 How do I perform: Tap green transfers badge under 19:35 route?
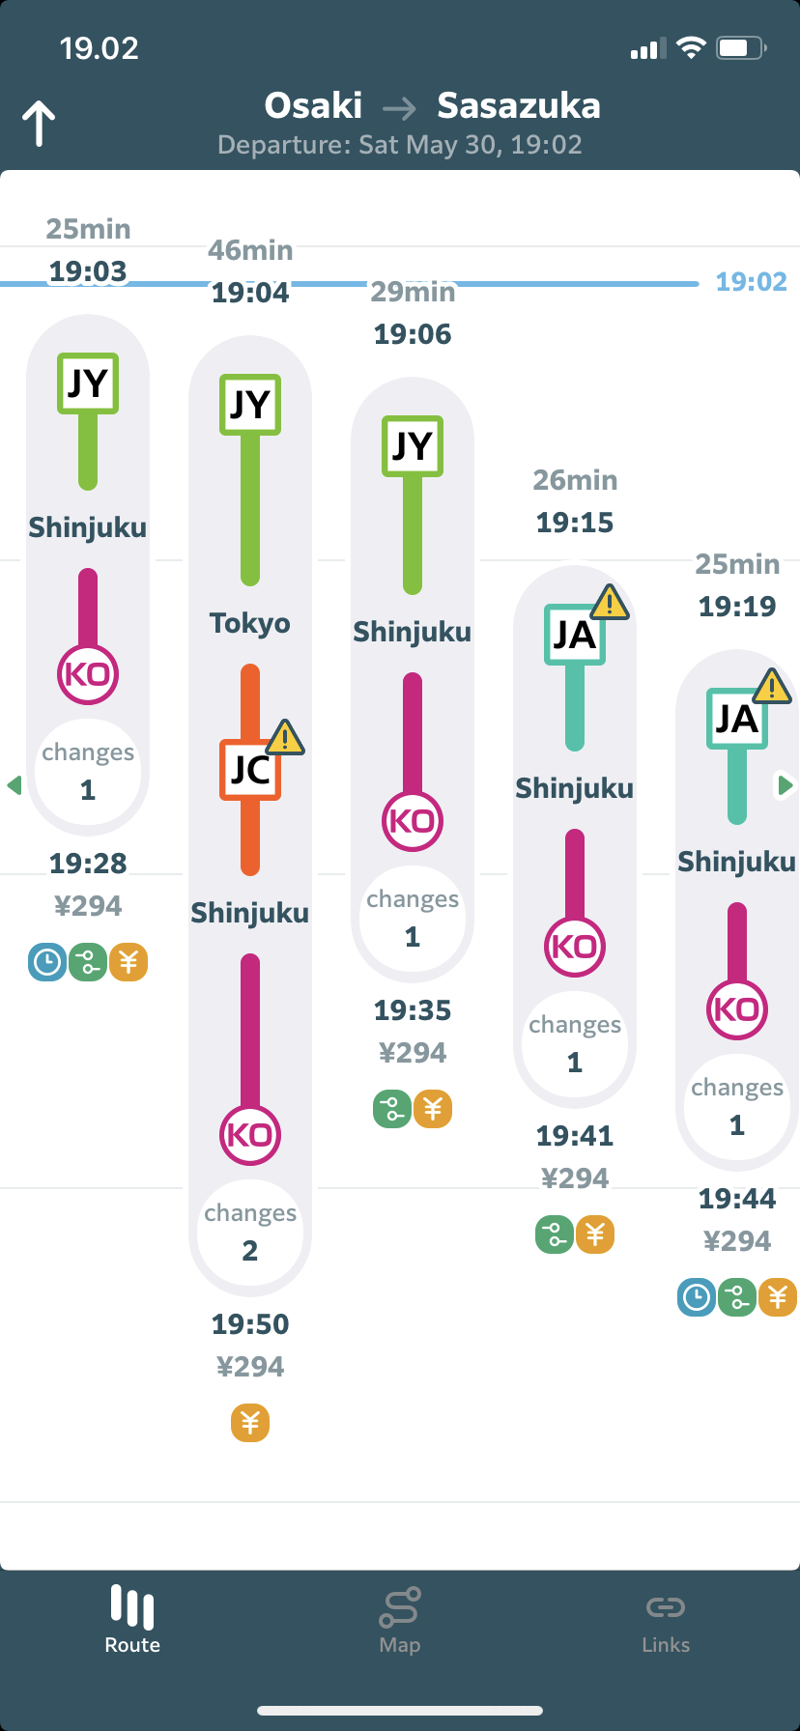click(392, 1109)
